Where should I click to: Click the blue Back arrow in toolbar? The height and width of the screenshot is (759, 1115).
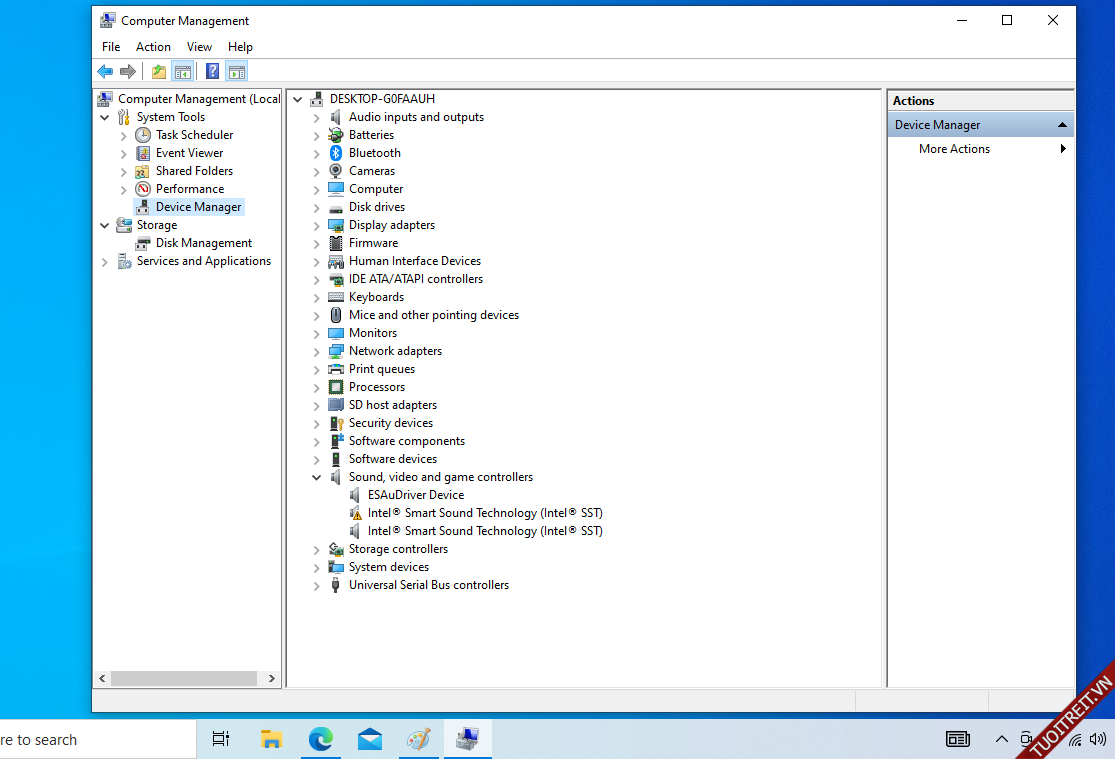105,71
